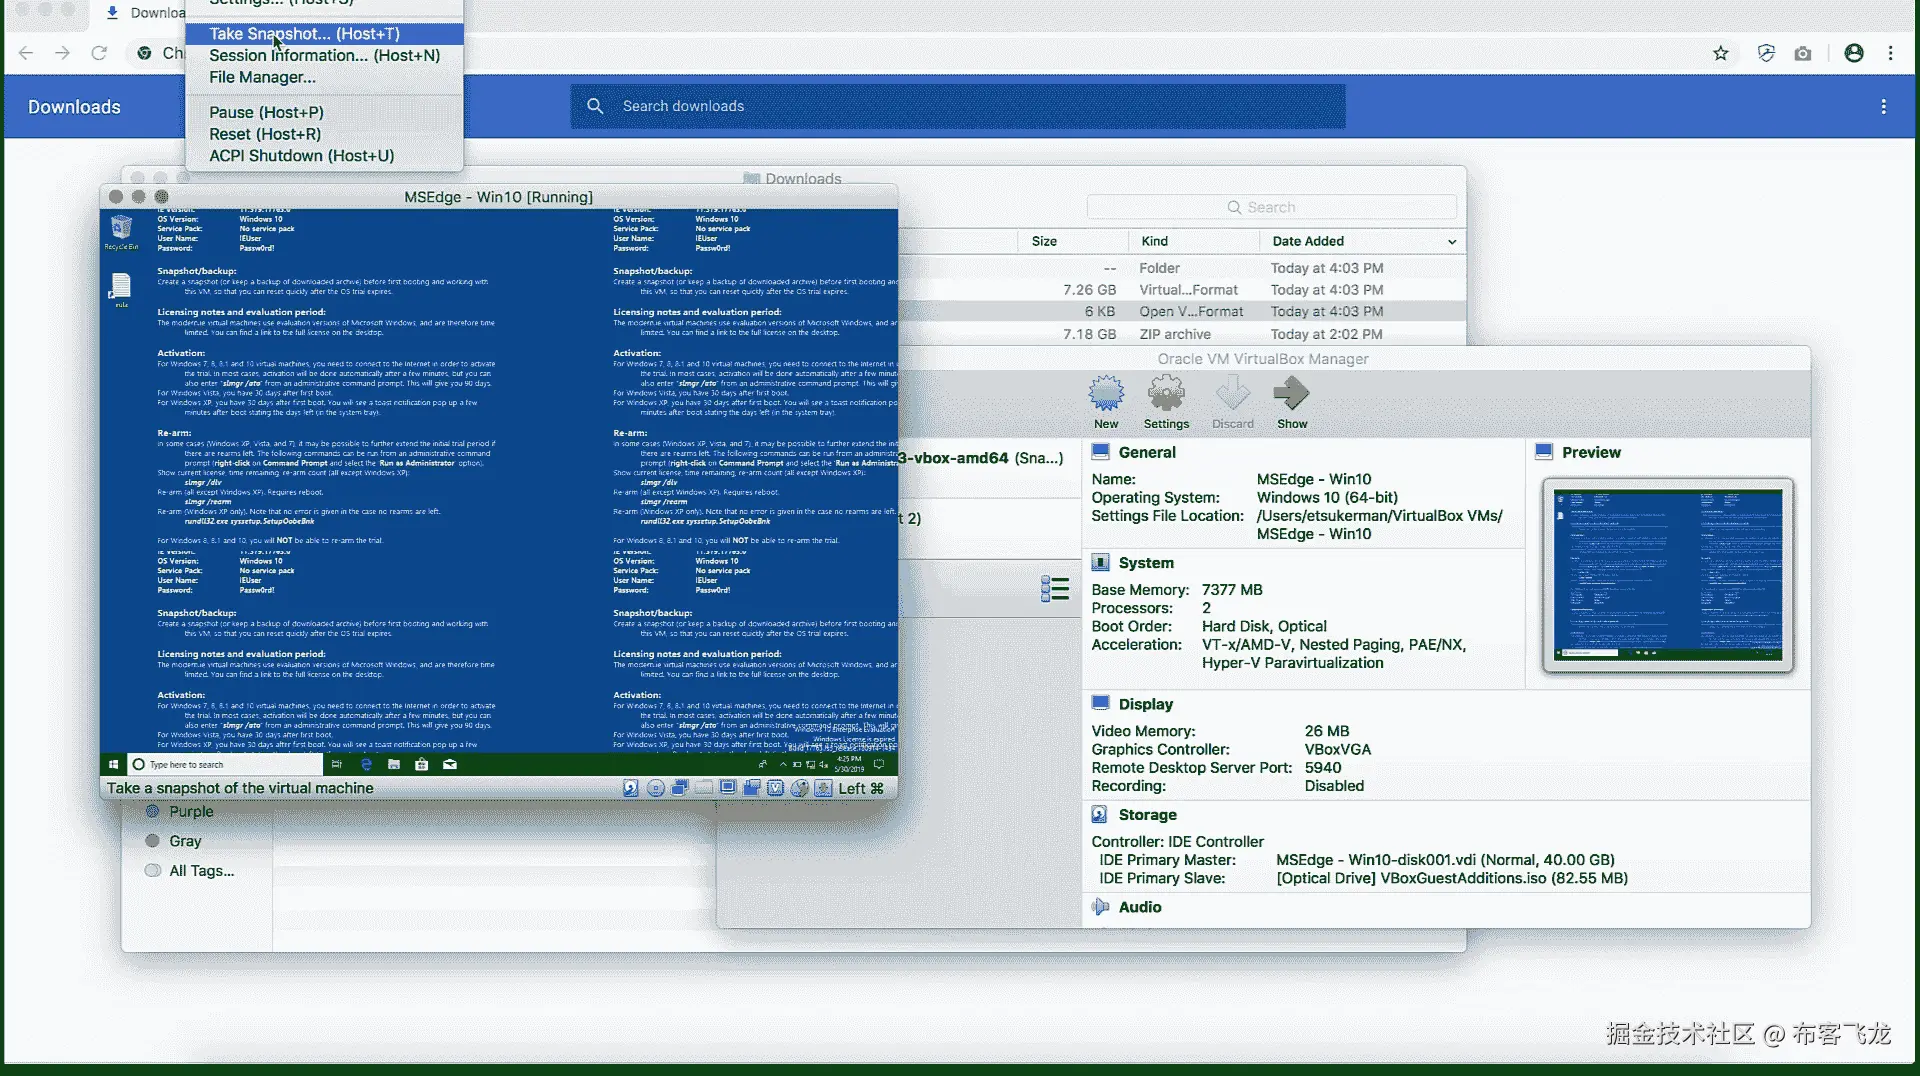Screen dimensions: 1920x1076
Task: Reload the Chrome page
Action: point(99,53)
